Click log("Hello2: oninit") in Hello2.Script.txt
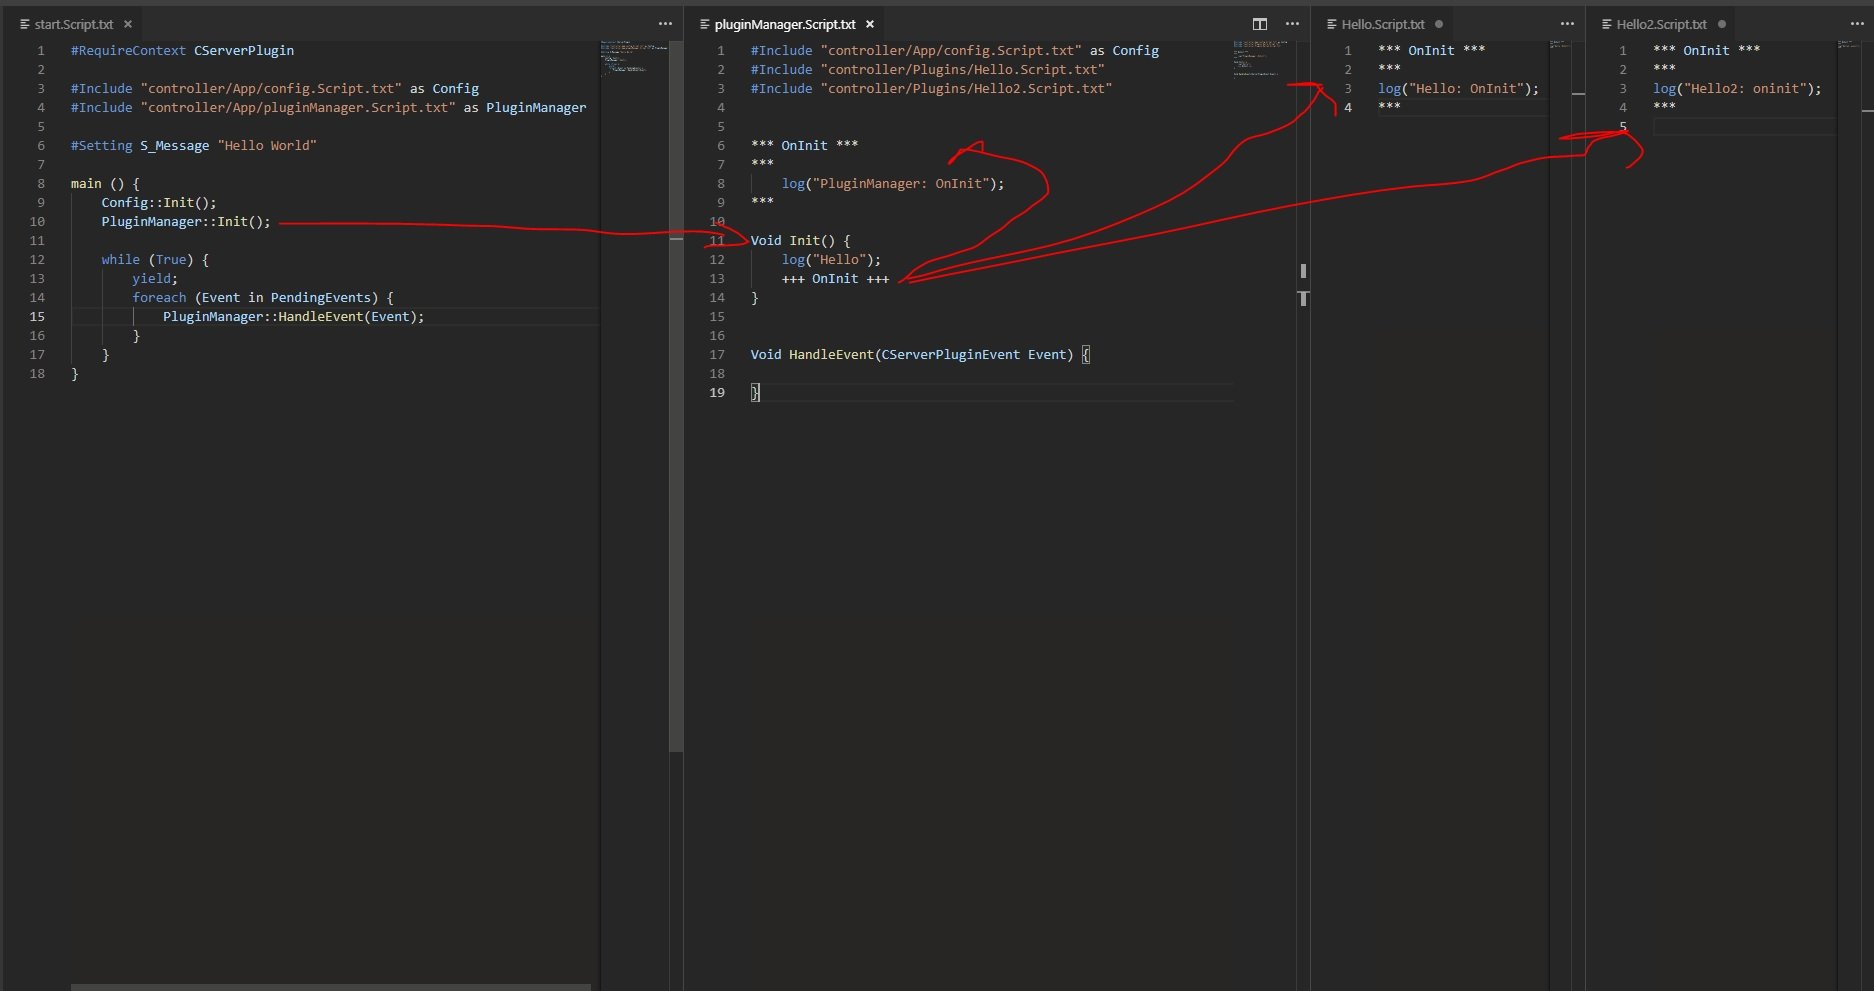This screenshot has width=1874, height=991. click(x=1737, y=88)
